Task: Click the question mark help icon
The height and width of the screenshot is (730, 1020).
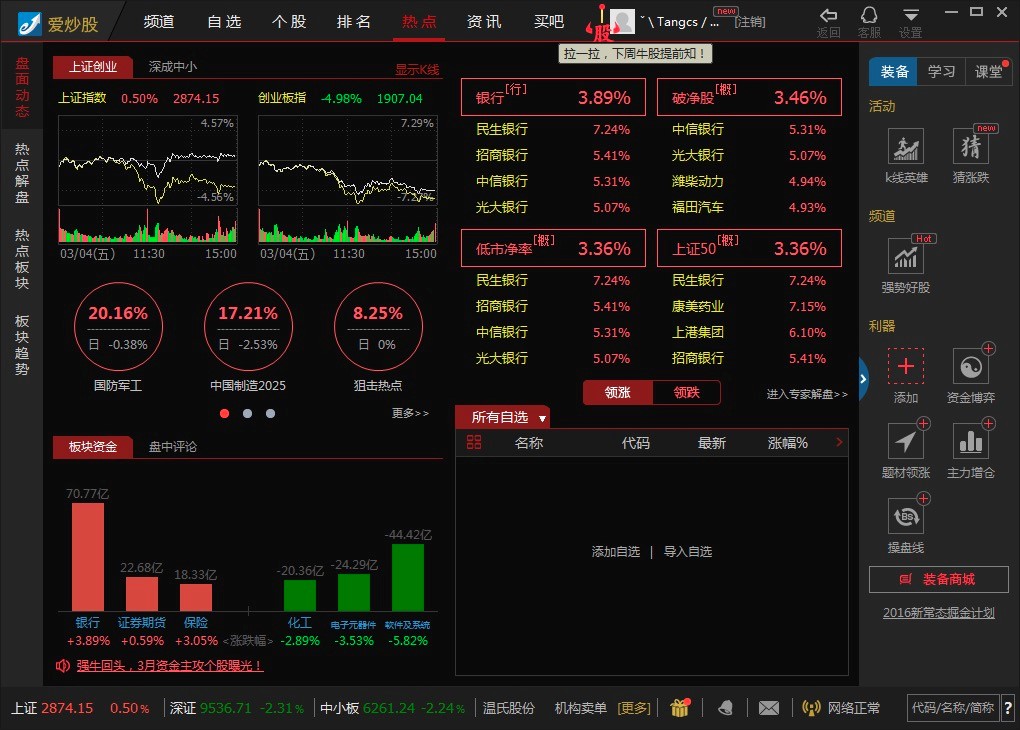Action: 1008,708
